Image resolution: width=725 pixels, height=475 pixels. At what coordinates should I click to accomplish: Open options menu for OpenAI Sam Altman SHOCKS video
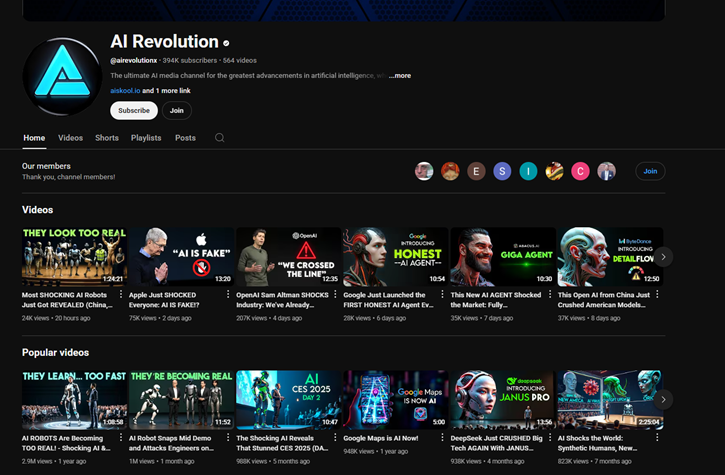click(x=335, y=295)
